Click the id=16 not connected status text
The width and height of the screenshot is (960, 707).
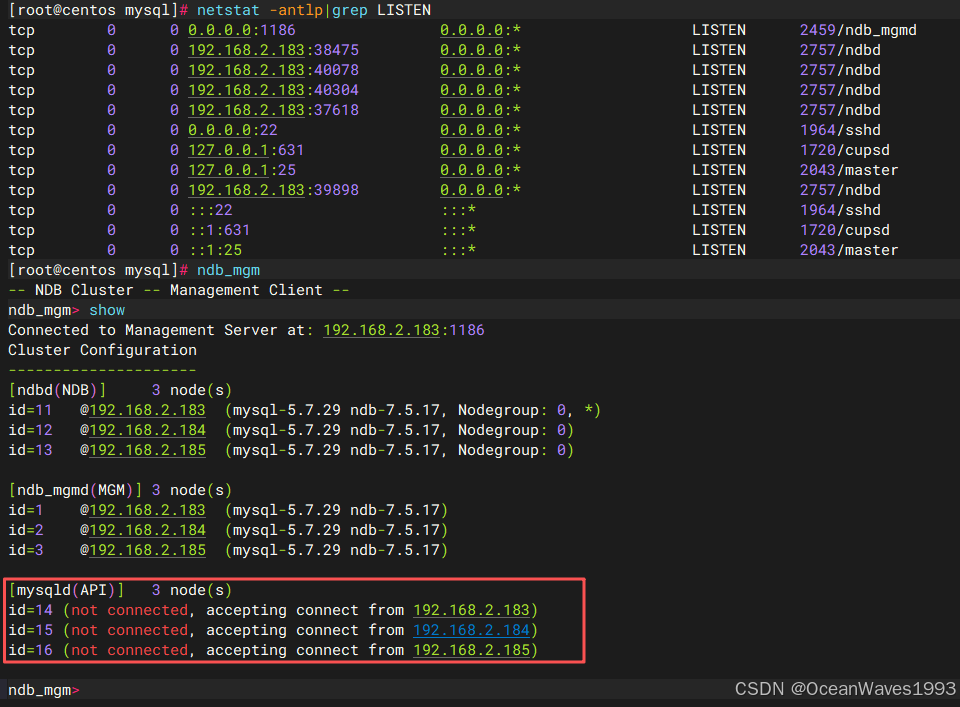[x=130, y=650]
